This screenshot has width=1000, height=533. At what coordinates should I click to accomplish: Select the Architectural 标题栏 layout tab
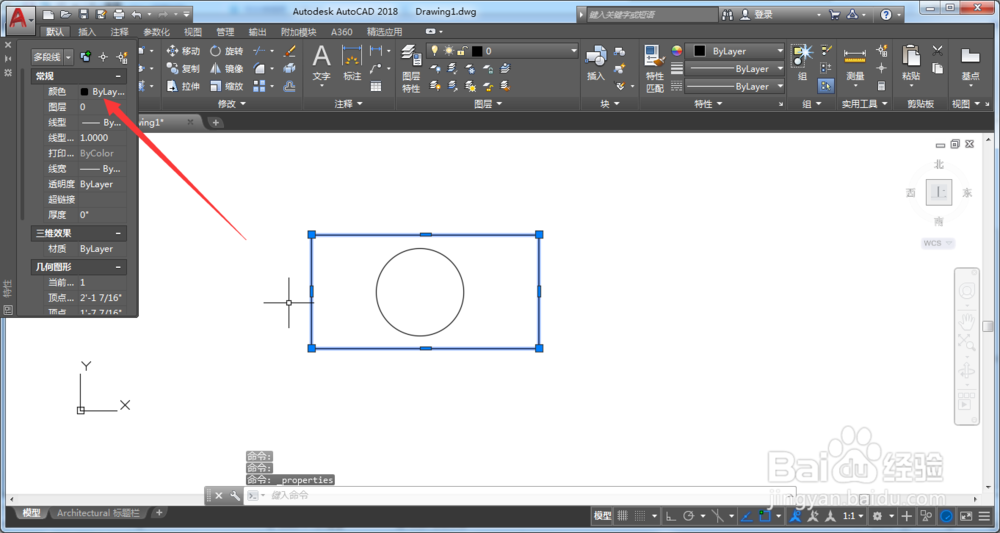coord(98,513)
